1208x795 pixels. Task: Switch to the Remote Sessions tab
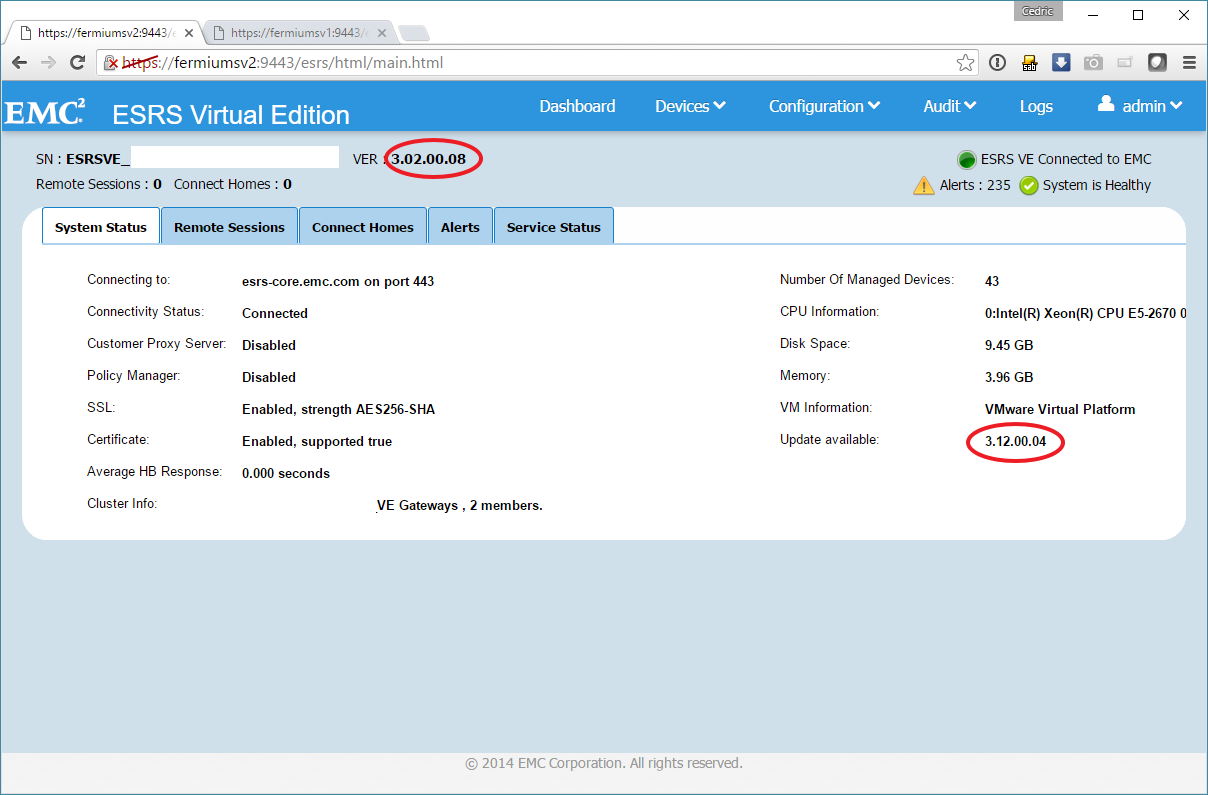229,227
